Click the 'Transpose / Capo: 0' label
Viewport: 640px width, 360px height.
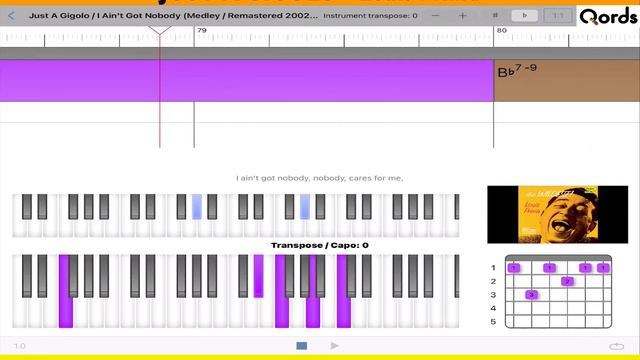tap(320, 245)
